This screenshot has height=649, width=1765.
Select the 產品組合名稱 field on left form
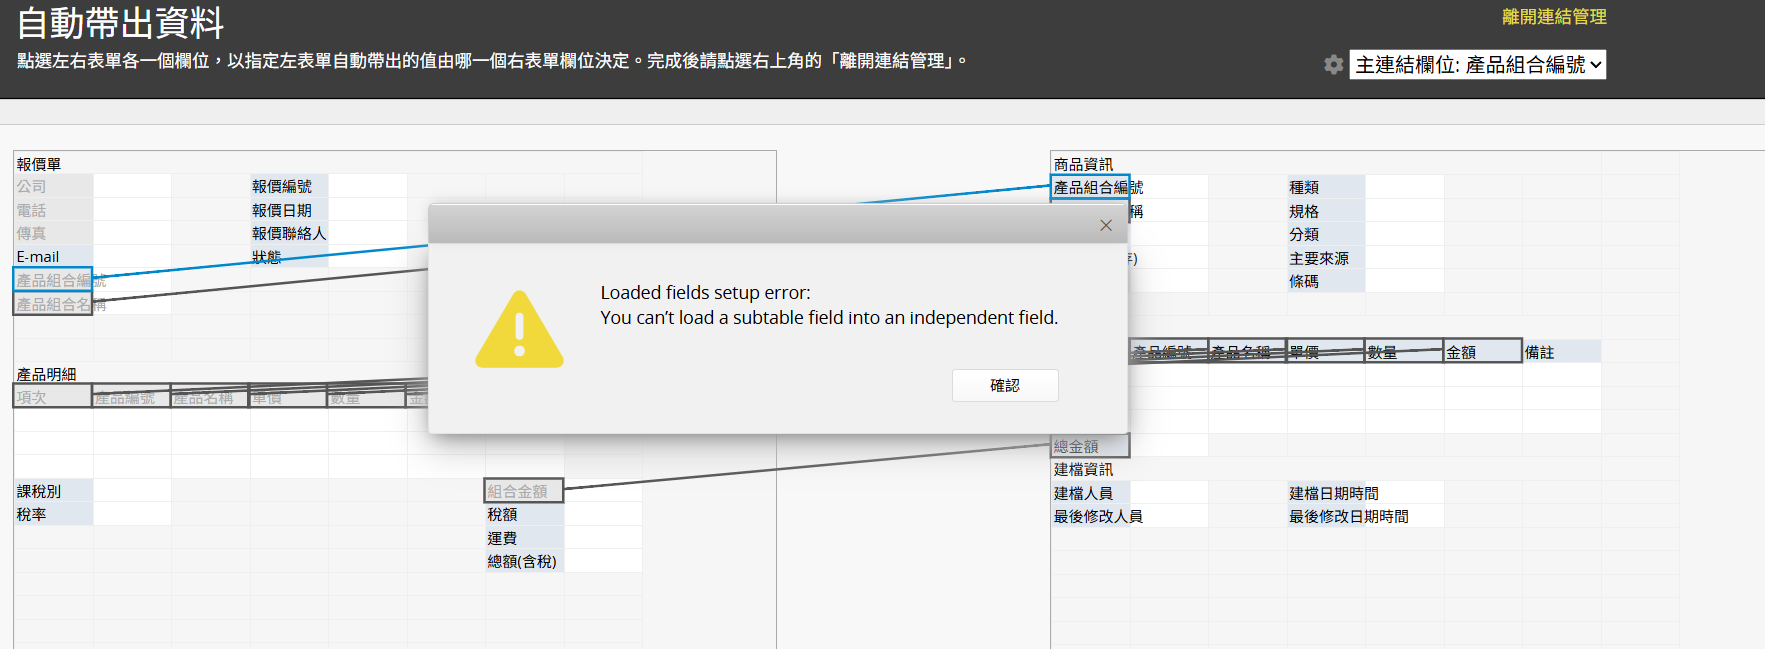53,304
